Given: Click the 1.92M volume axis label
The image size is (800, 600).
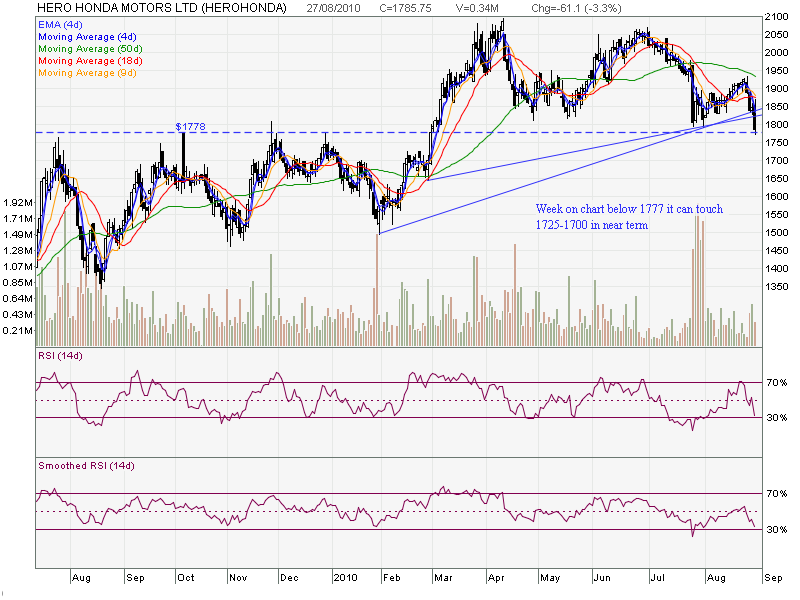Looking at the screenshot, I should pos(17,203).
